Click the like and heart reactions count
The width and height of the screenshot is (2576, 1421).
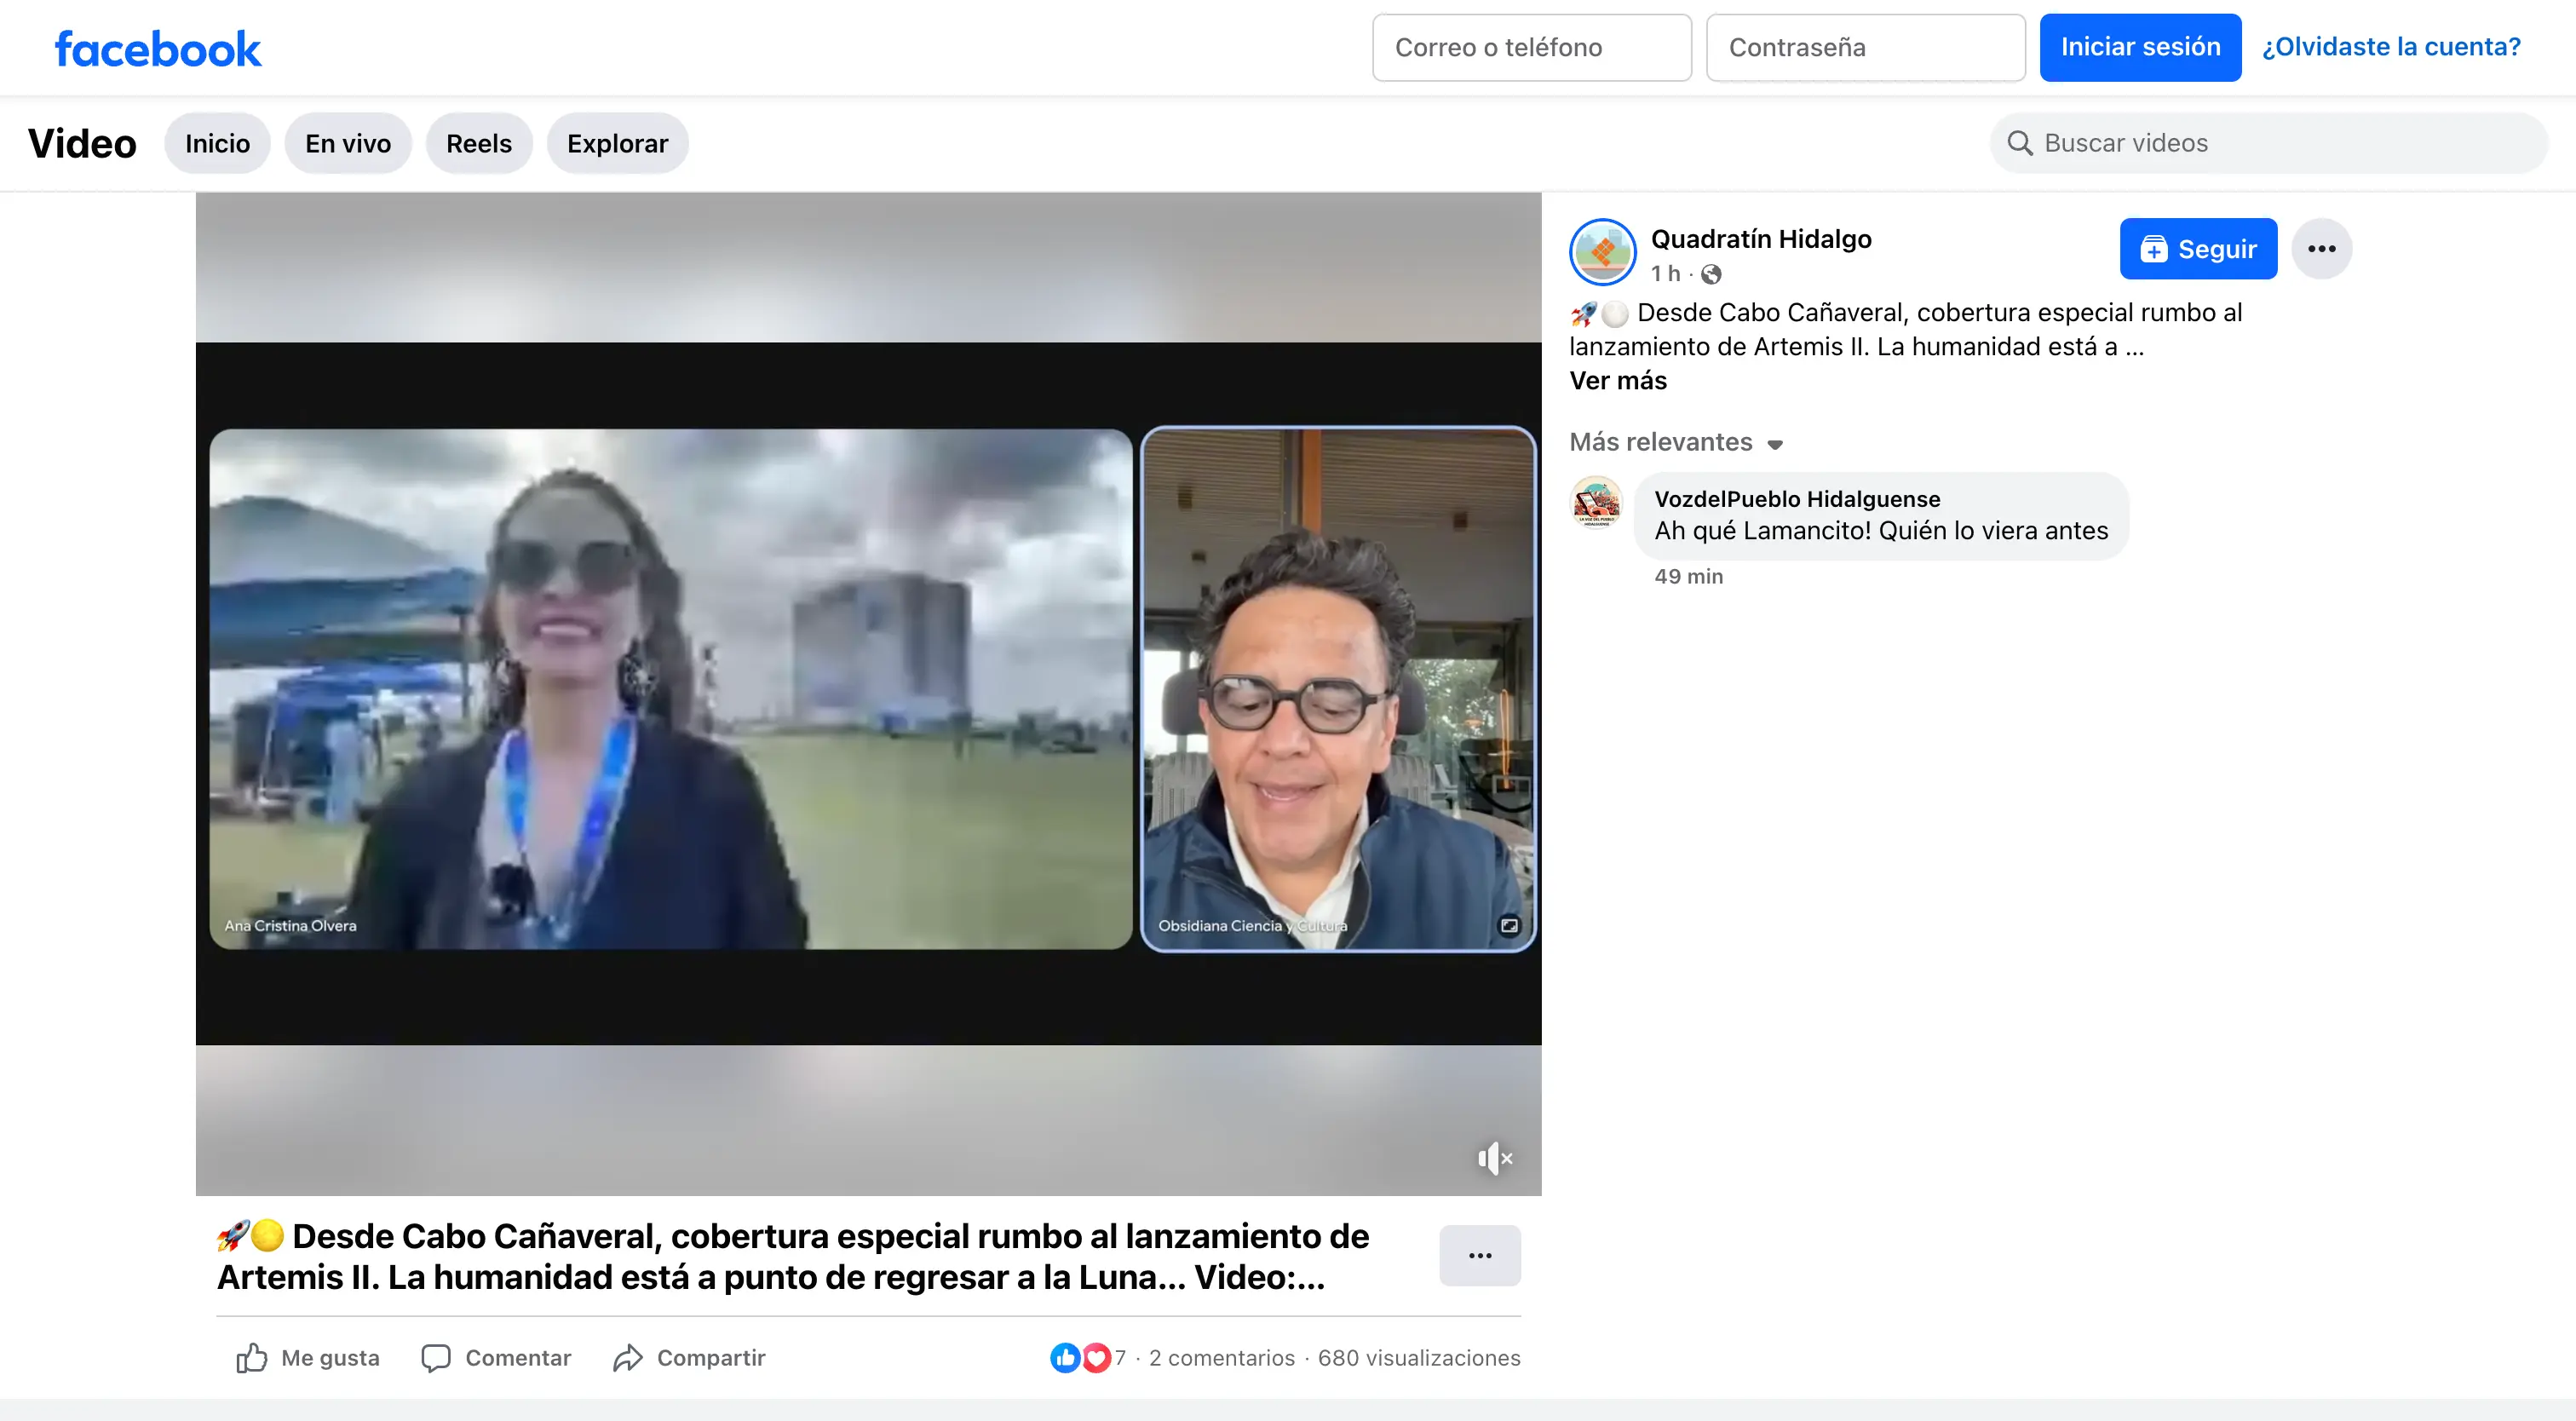coord(1088,1357)
